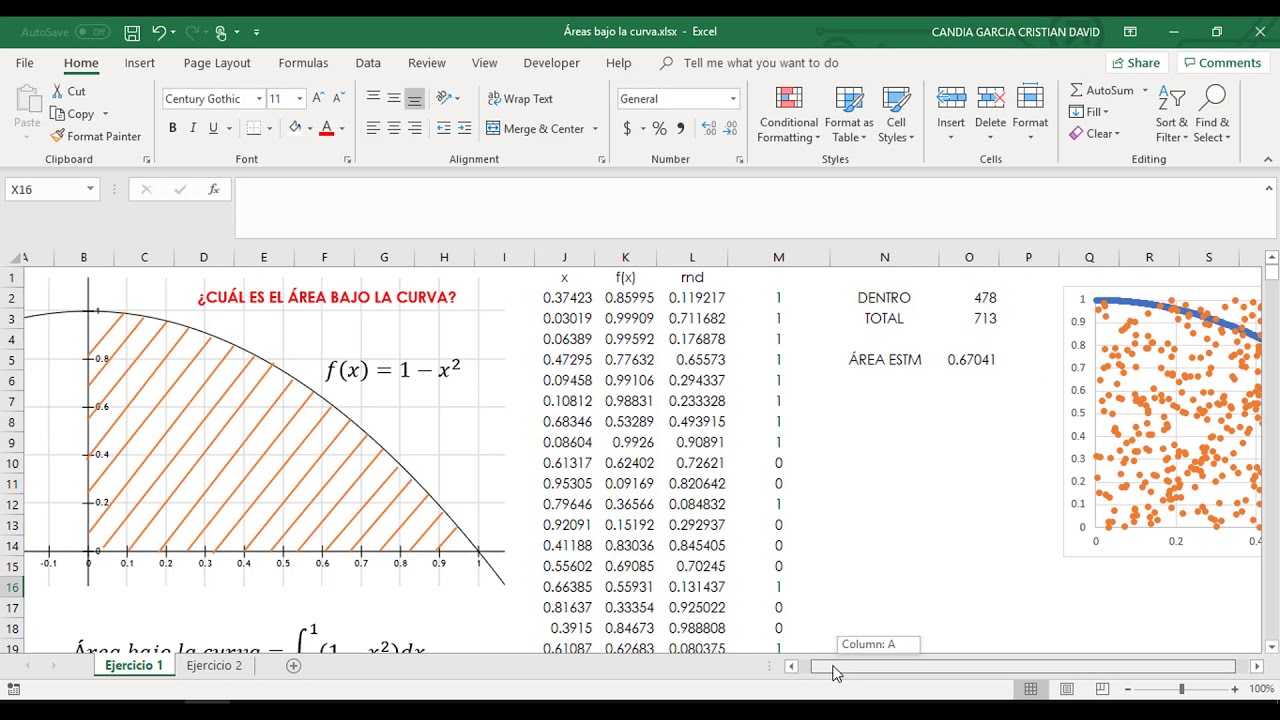Click Increase Indent icon
Screen dimensions: 1280x720
(464, 128)
